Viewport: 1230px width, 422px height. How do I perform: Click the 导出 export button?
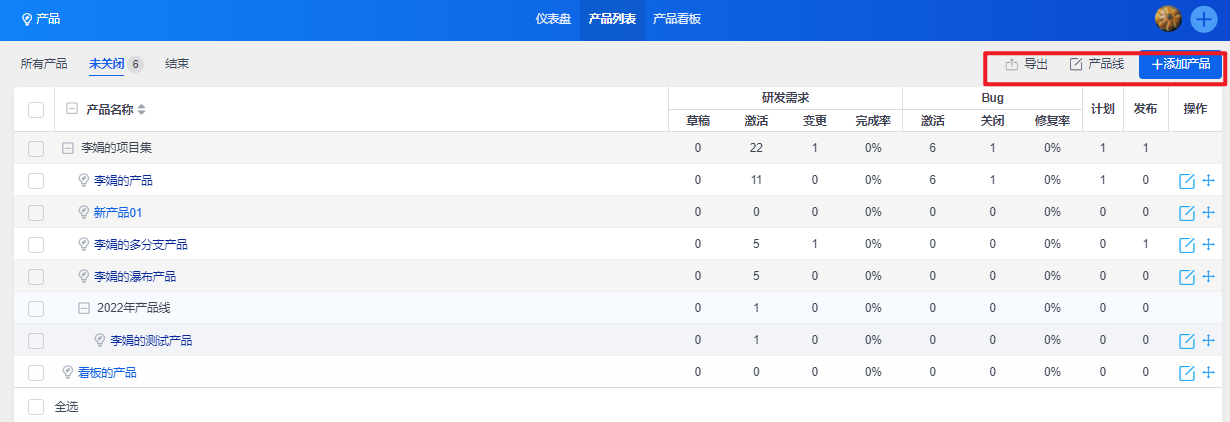click(x=1027, y=65)
